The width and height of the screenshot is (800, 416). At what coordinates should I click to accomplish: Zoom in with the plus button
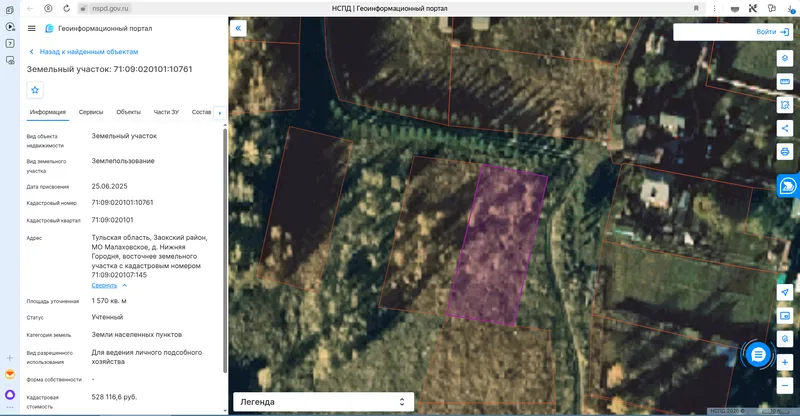(x=785, y=362)
